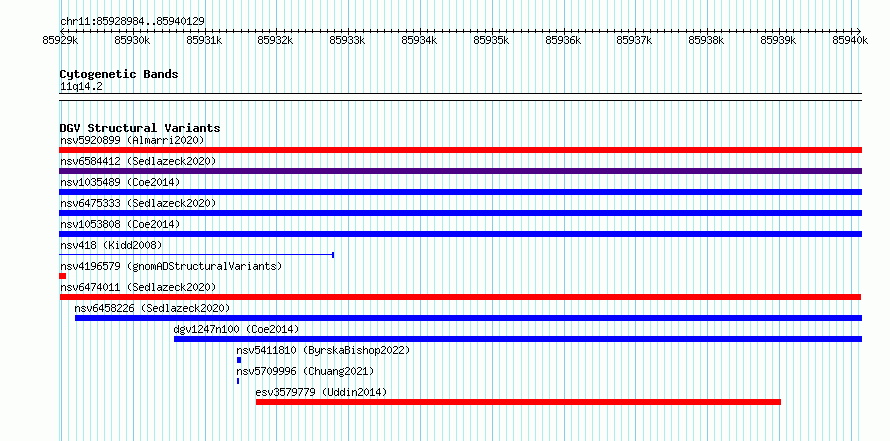
Task: Click the Cytogenetic Bands track title
Action: (119, 74)
